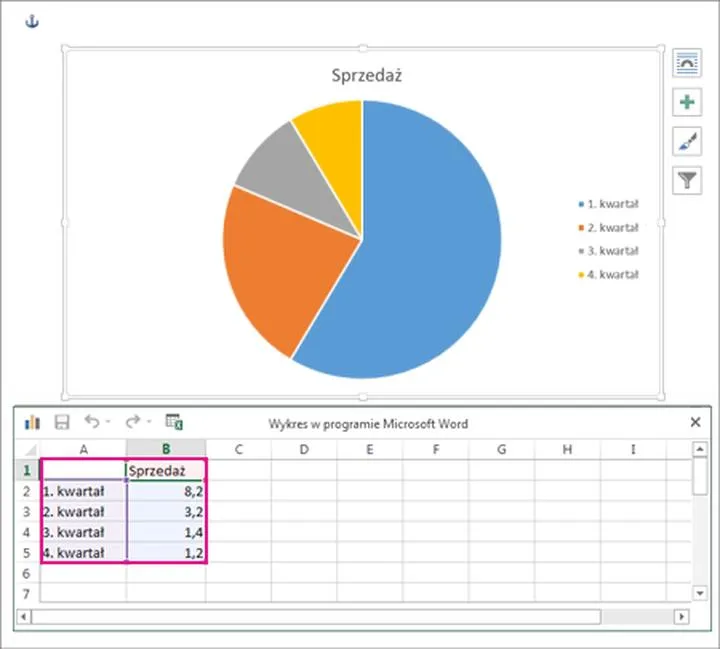Click the 2. kwartał legend entry
This screenshot has width=720, height=649.
[x=608, y=227]
